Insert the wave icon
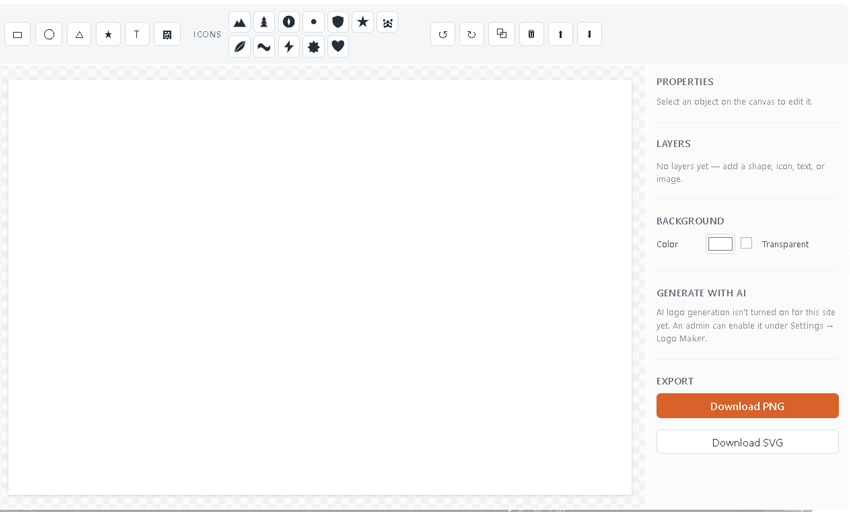 264,47
